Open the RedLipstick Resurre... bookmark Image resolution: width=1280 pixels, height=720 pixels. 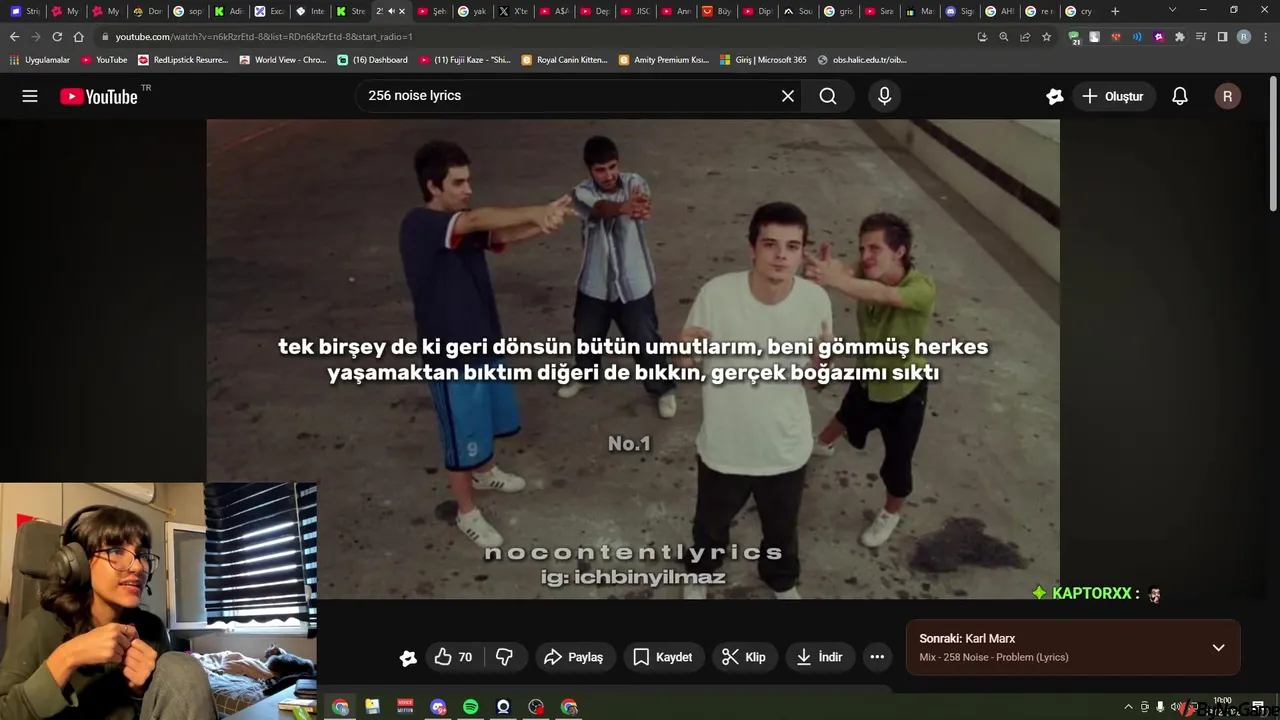click(x=183, y=60)
